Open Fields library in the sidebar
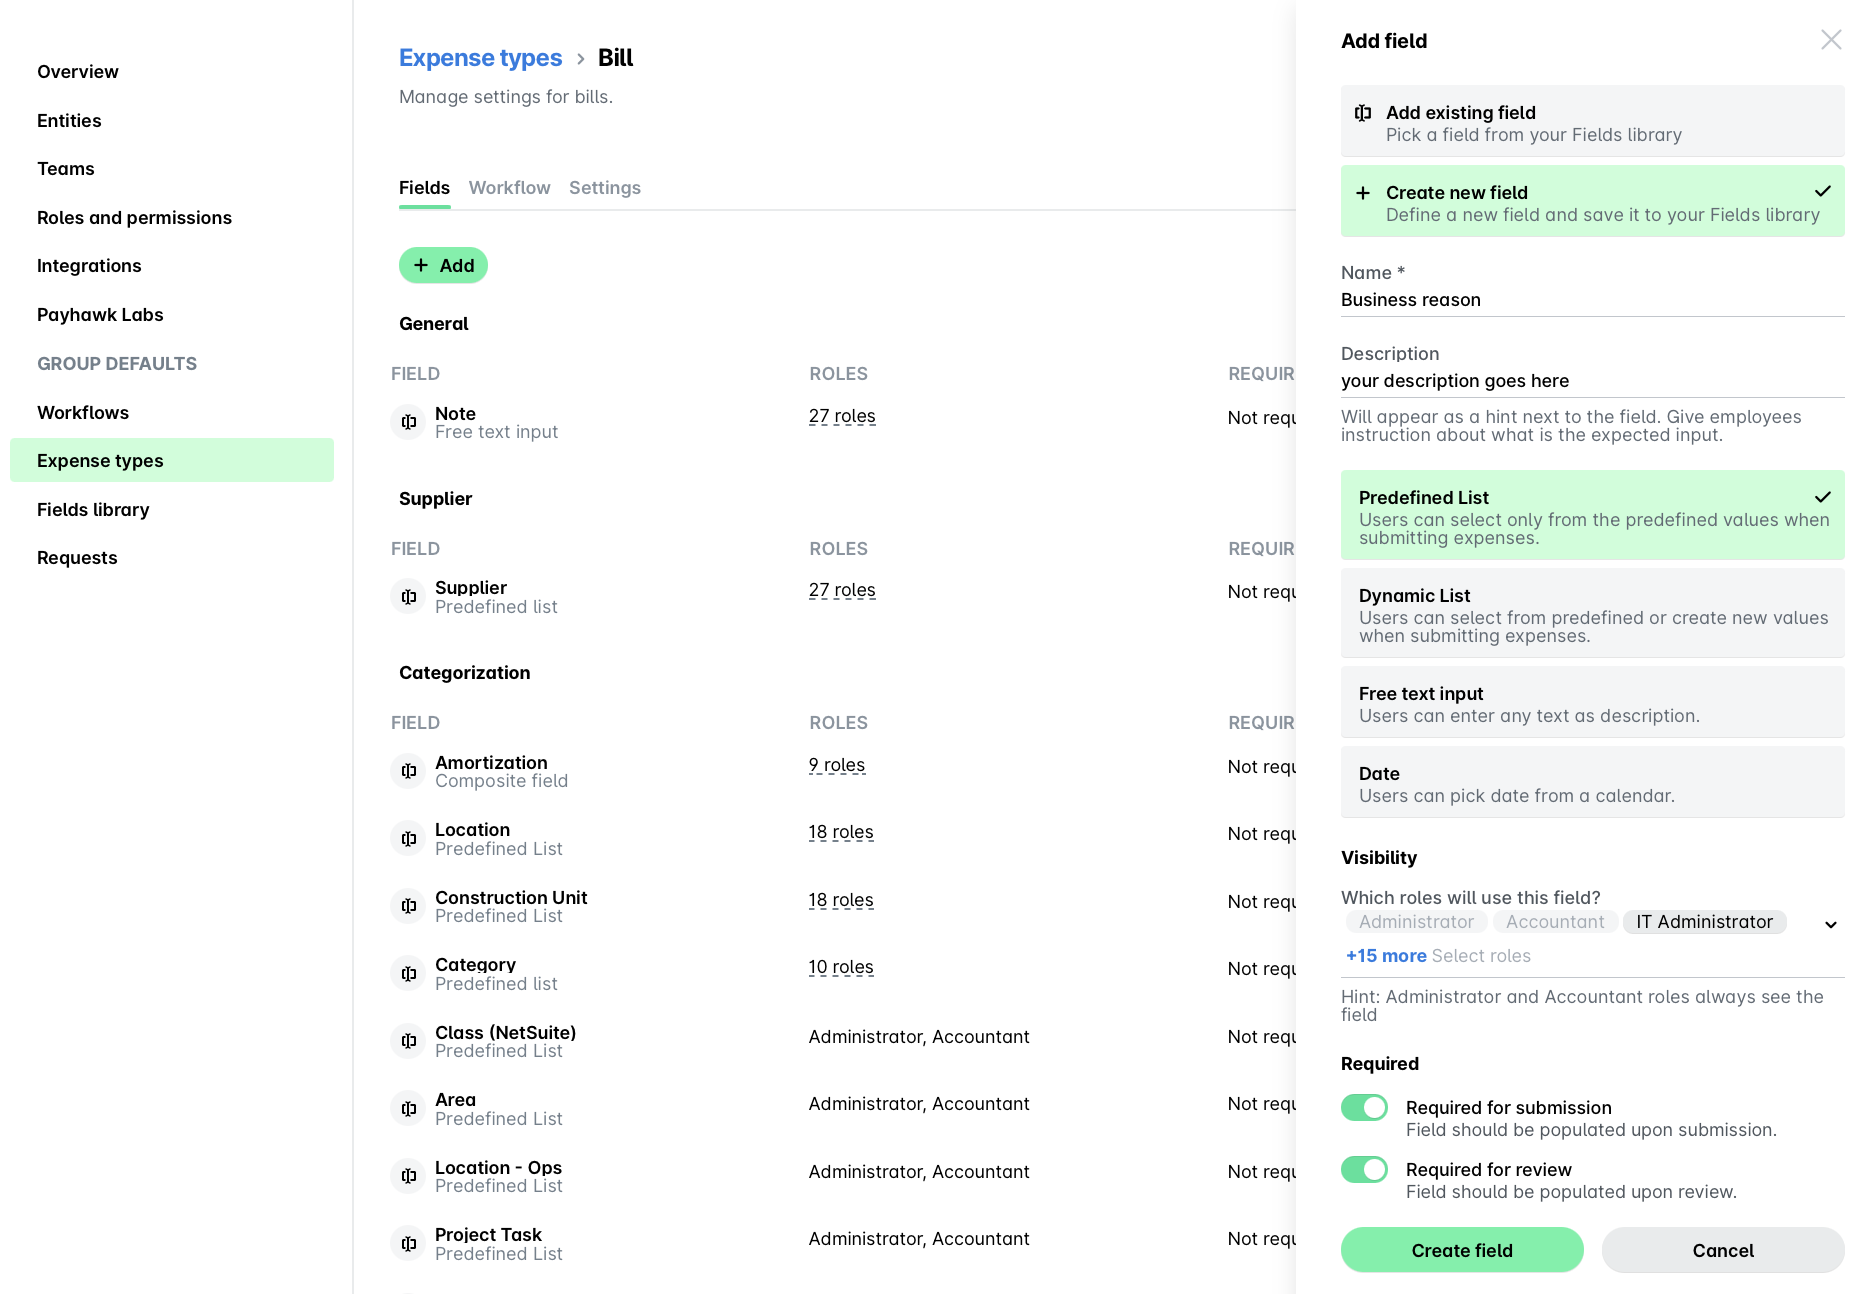The height and width of the screenshot is (1294, 1866). pyautogui.click(x=93, y=510)
